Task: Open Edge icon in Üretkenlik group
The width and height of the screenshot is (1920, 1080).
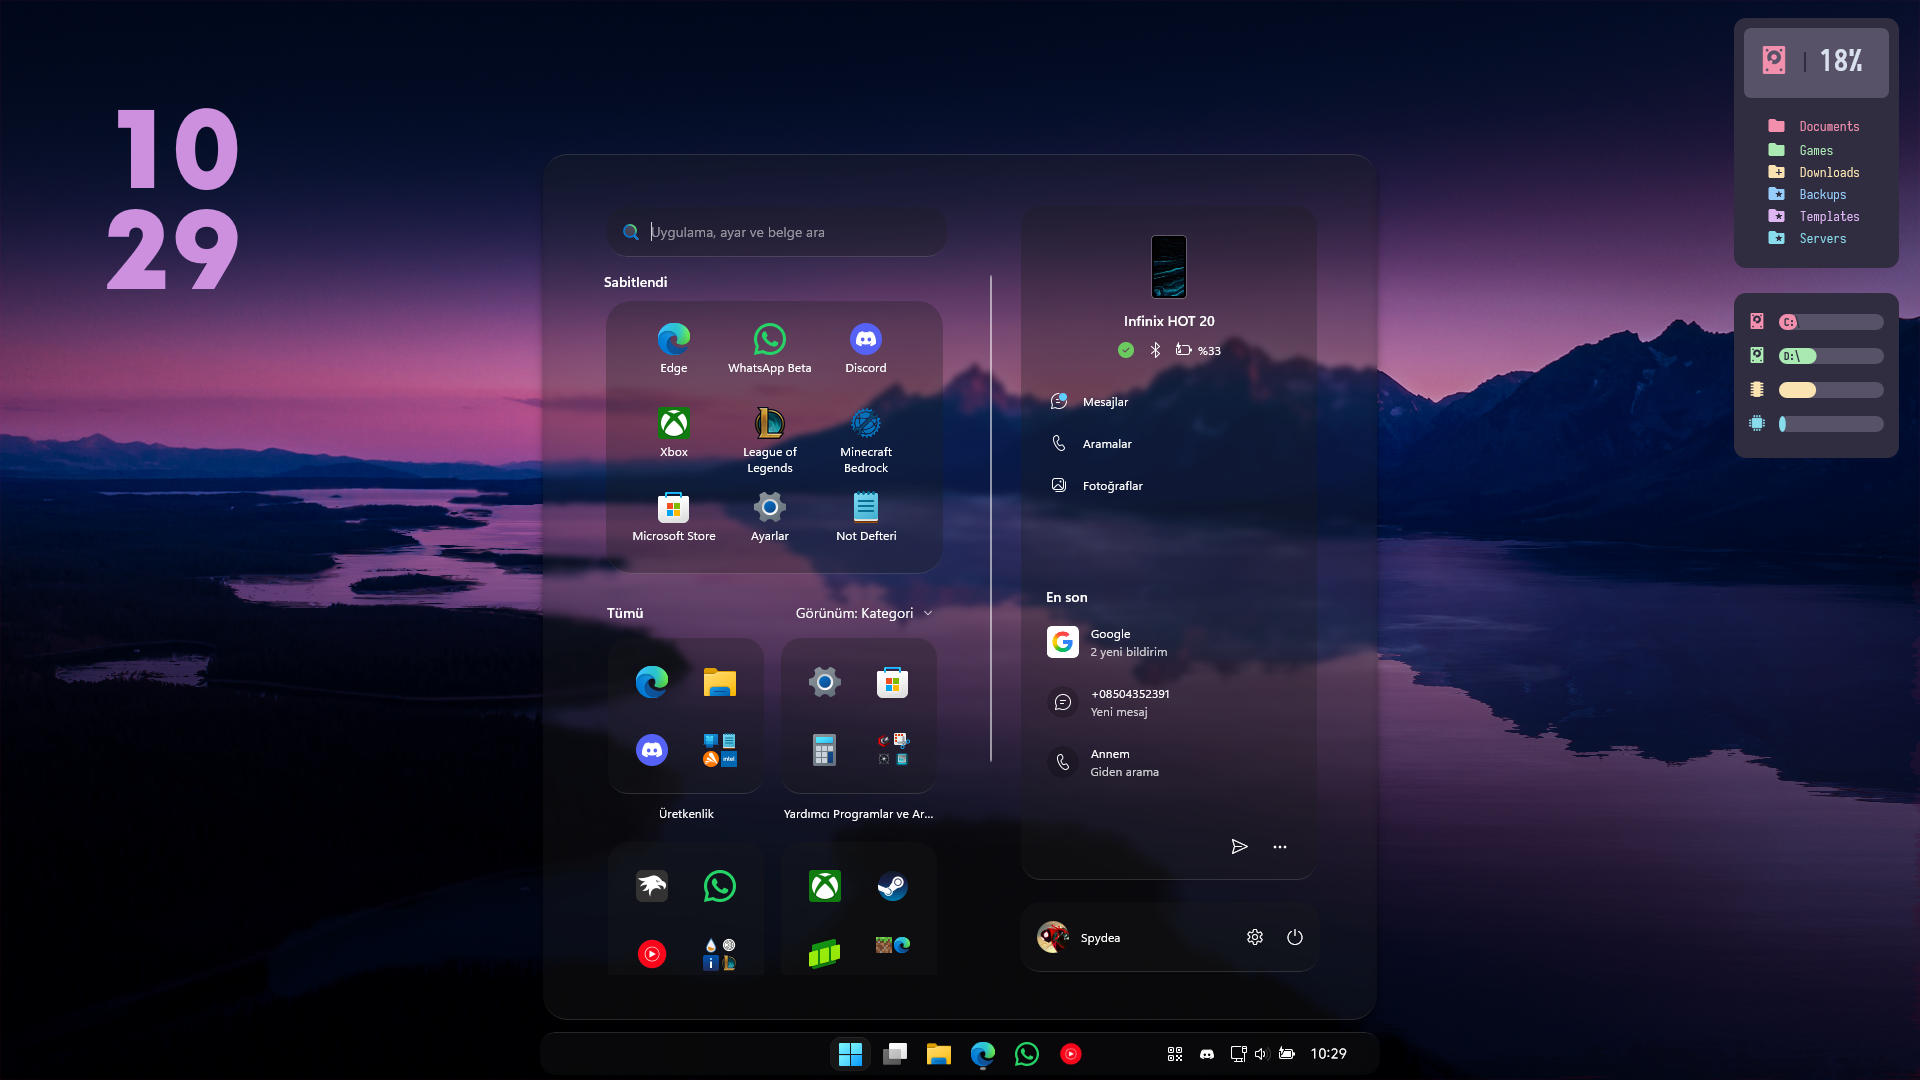Action: pos(651,682)
